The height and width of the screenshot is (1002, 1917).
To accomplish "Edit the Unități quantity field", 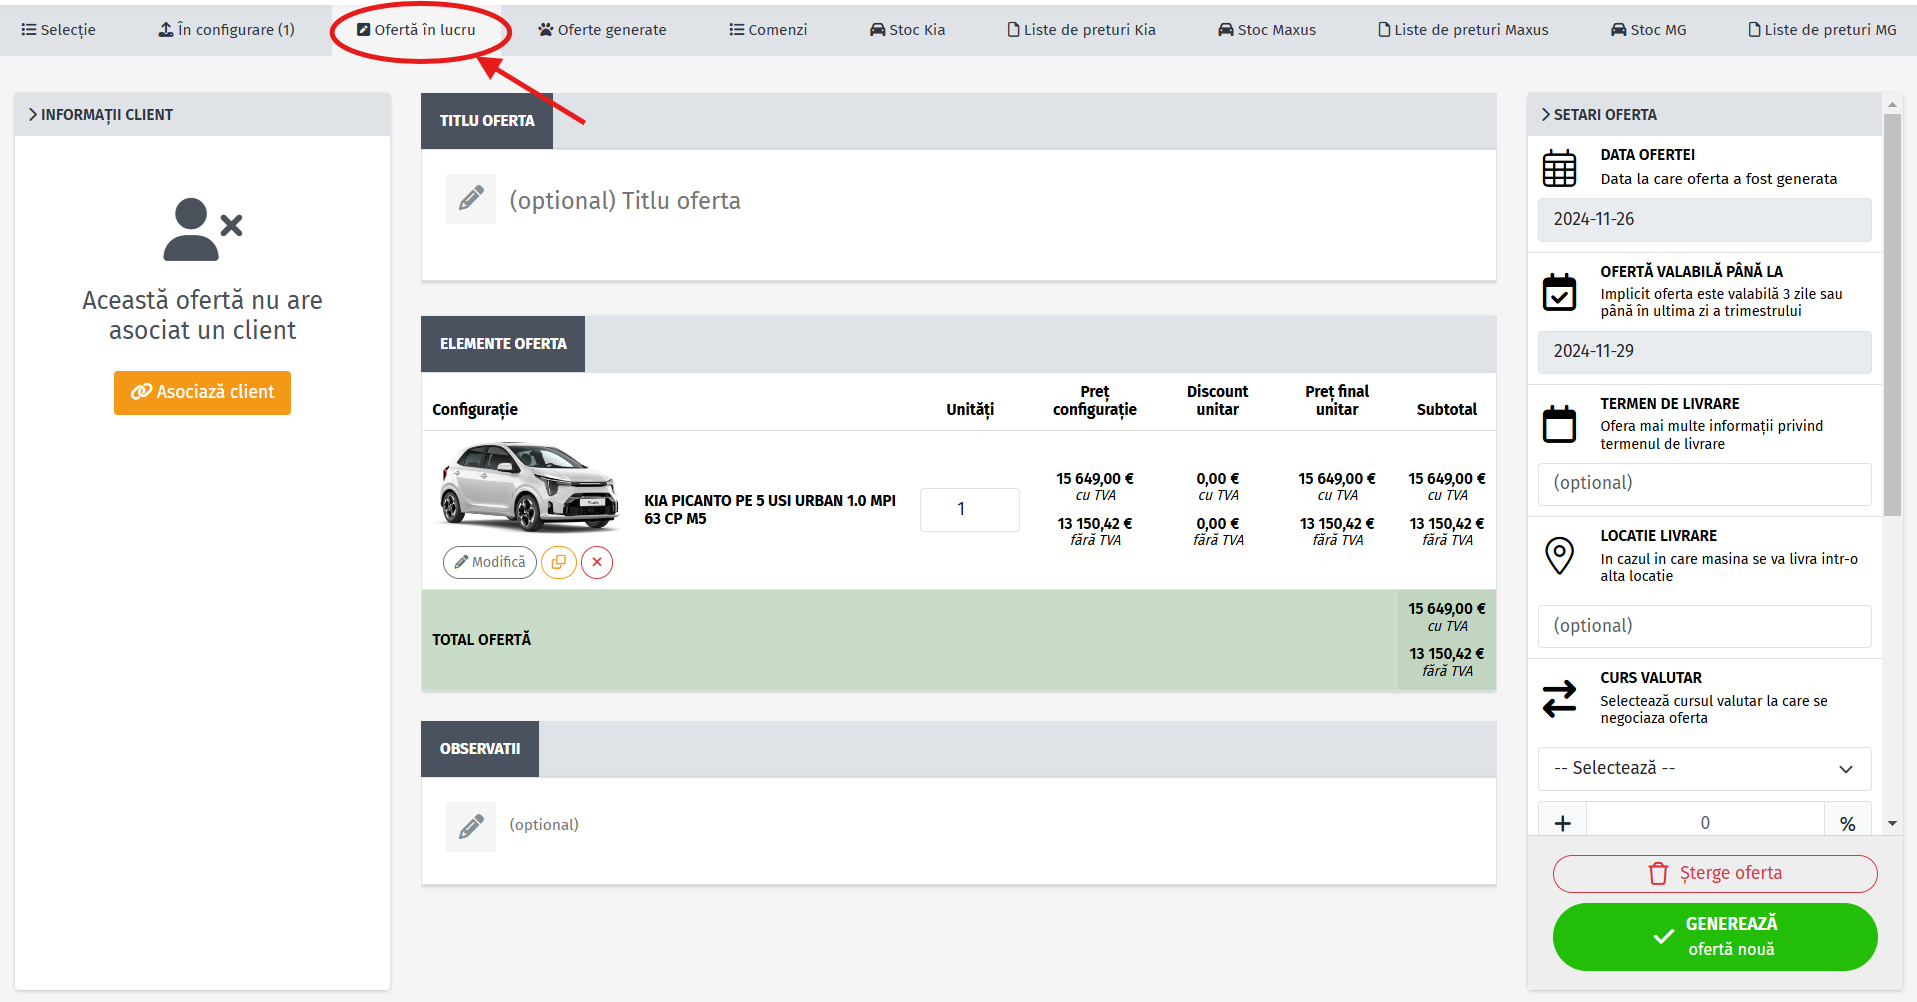I will click(969, 509).
